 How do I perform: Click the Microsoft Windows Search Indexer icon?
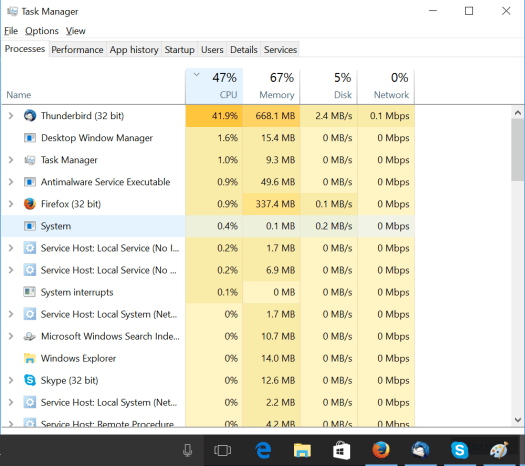(30, 336)
